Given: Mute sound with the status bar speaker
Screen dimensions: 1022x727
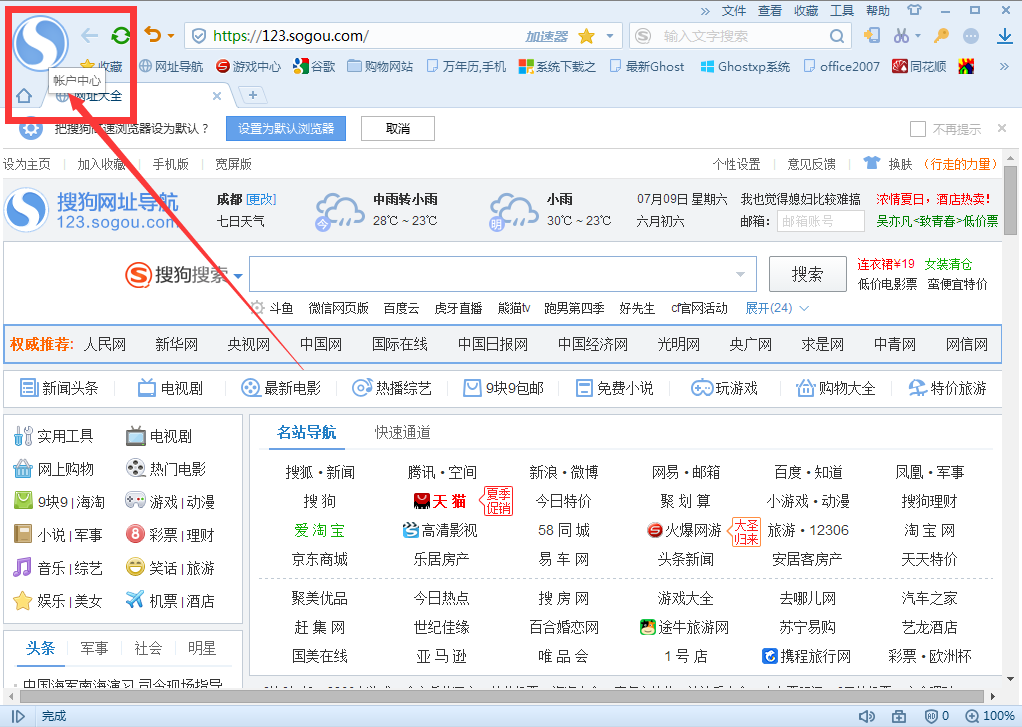Looking at the screenshot, I should [x=866, y=716].
